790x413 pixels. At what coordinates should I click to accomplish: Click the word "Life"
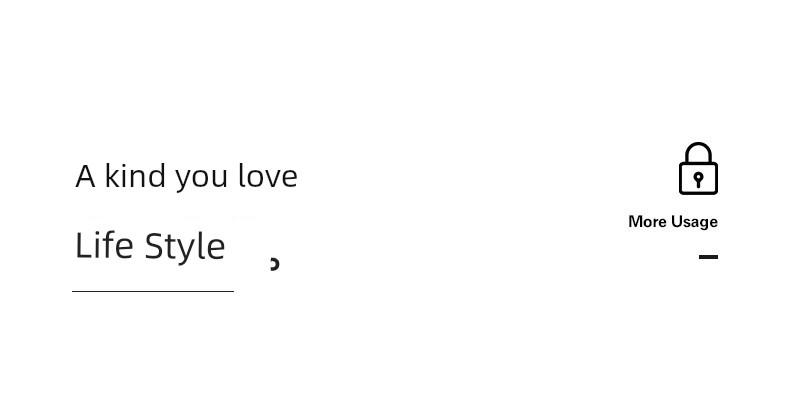[104, 245]
